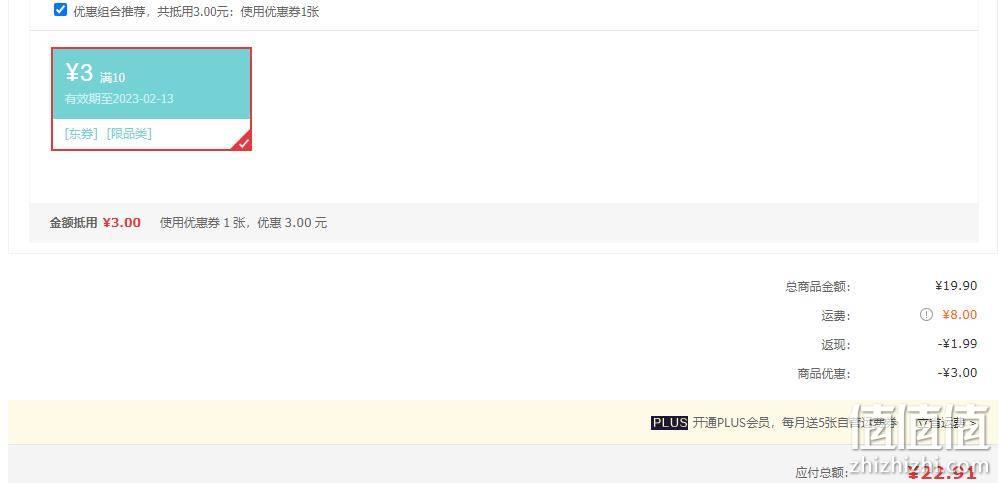Click the ¥8.00 shipping fee amount
This screenshot has width=999, height=483.
coord(959,315)
